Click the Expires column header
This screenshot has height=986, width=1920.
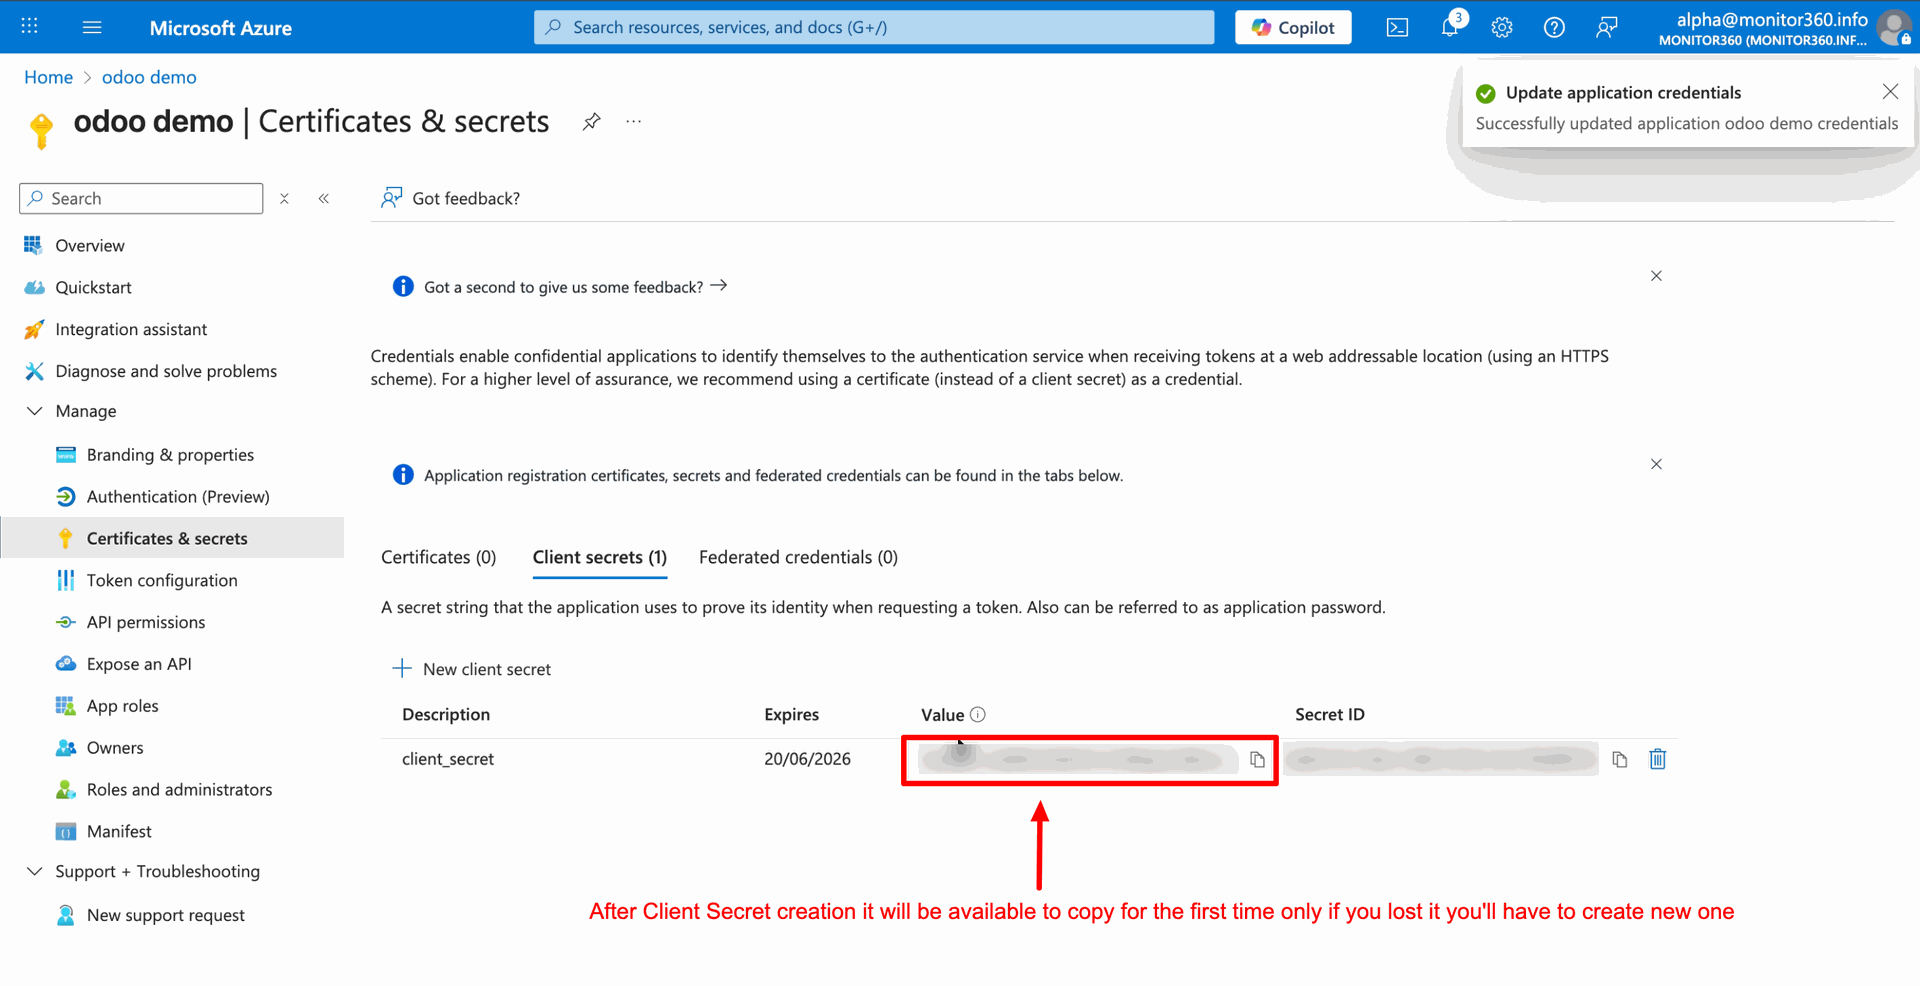click(791, 714)
